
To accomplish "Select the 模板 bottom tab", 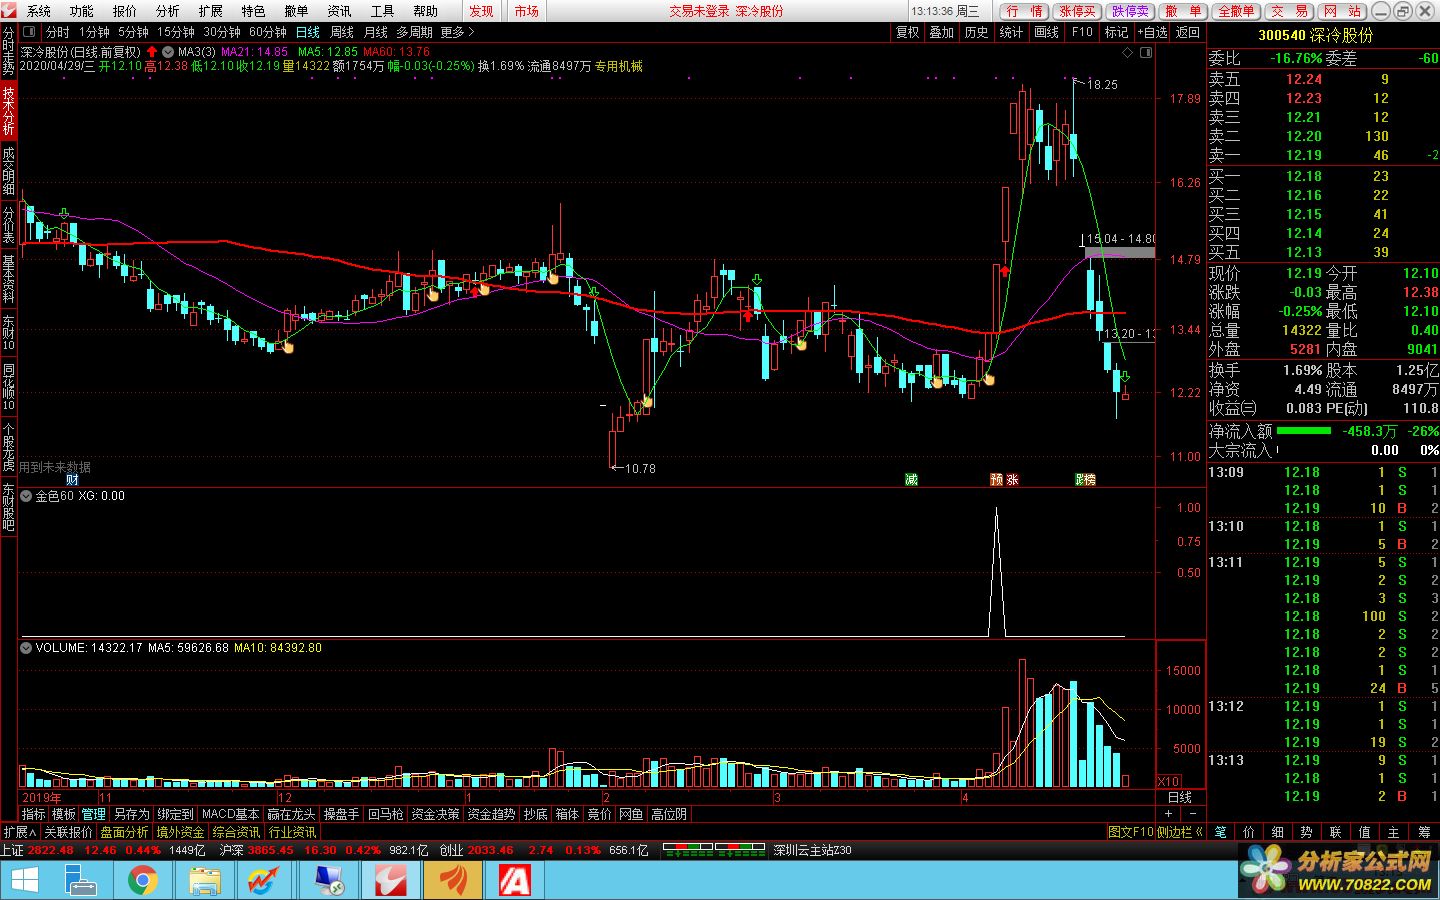I will (64, 814).
